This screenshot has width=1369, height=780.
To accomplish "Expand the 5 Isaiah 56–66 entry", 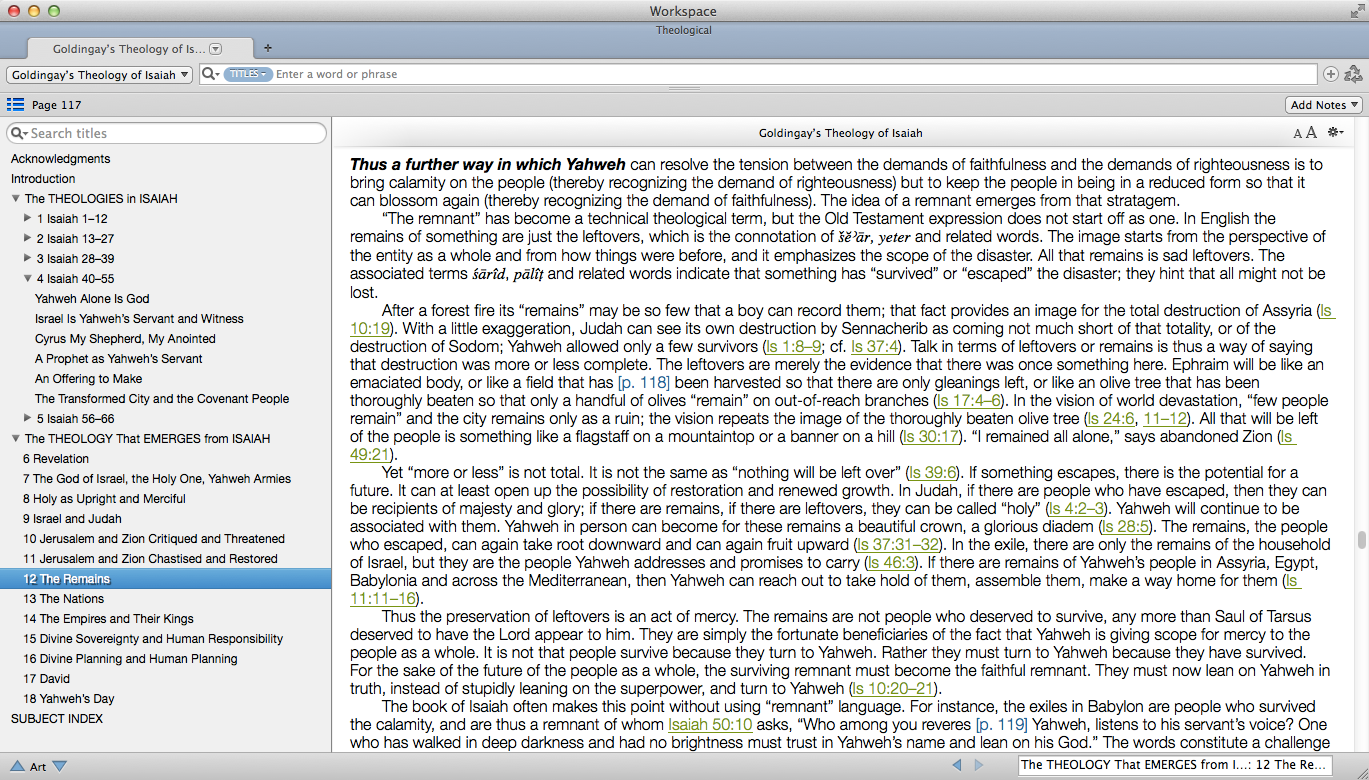I will pyautogui.click(x=27, y=419).
